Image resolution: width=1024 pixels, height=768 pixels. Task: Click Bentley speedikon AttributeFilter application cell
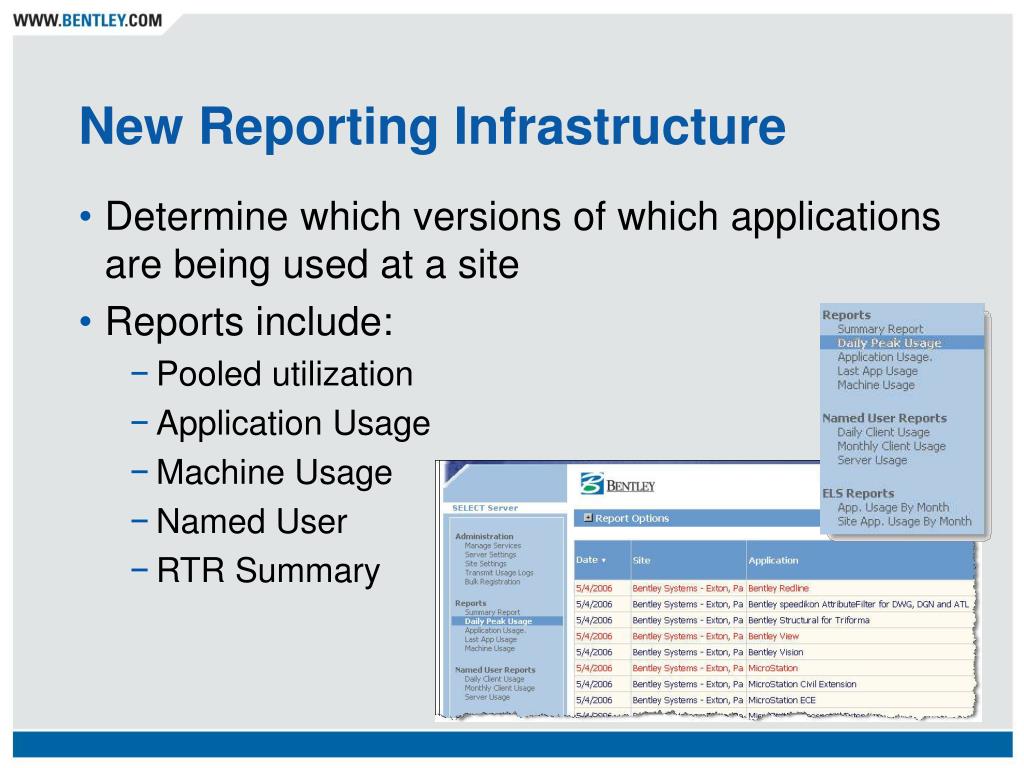click(858, 605)
